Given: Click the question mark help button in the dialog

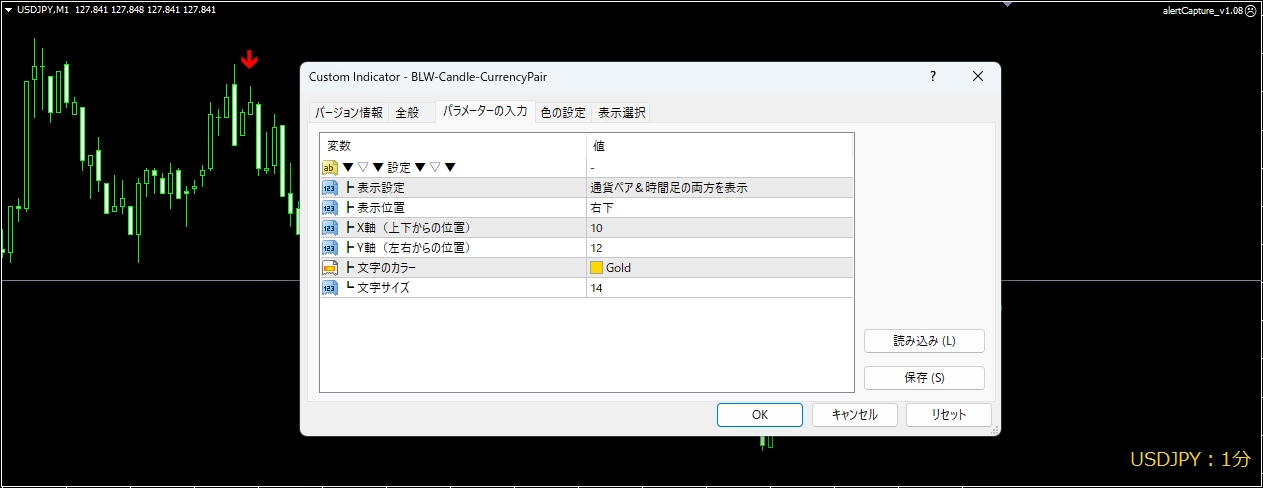Looking at the screenshot, I should tap(932, 77).
